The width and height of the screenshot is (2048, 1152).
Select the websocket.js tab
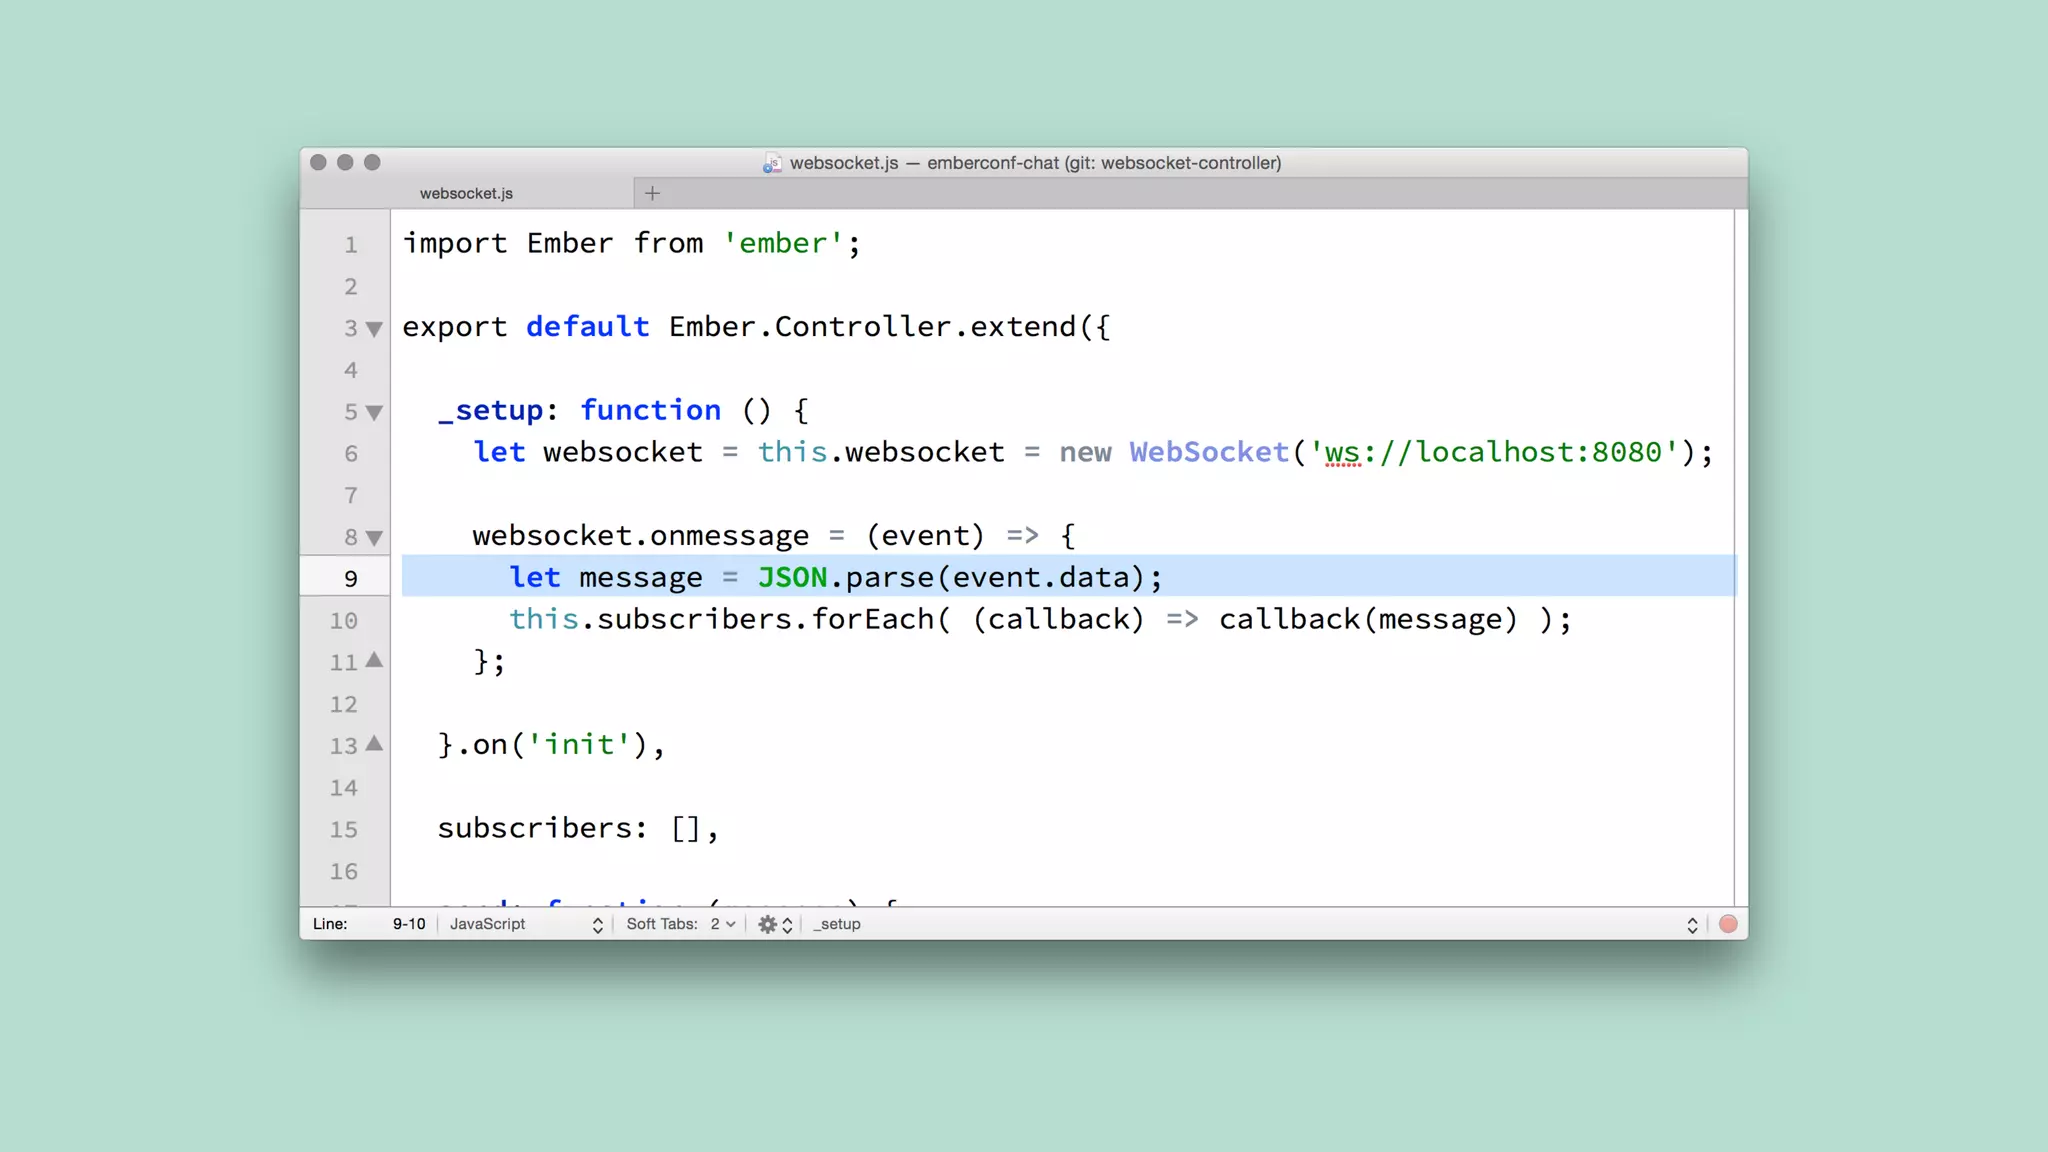466,193
